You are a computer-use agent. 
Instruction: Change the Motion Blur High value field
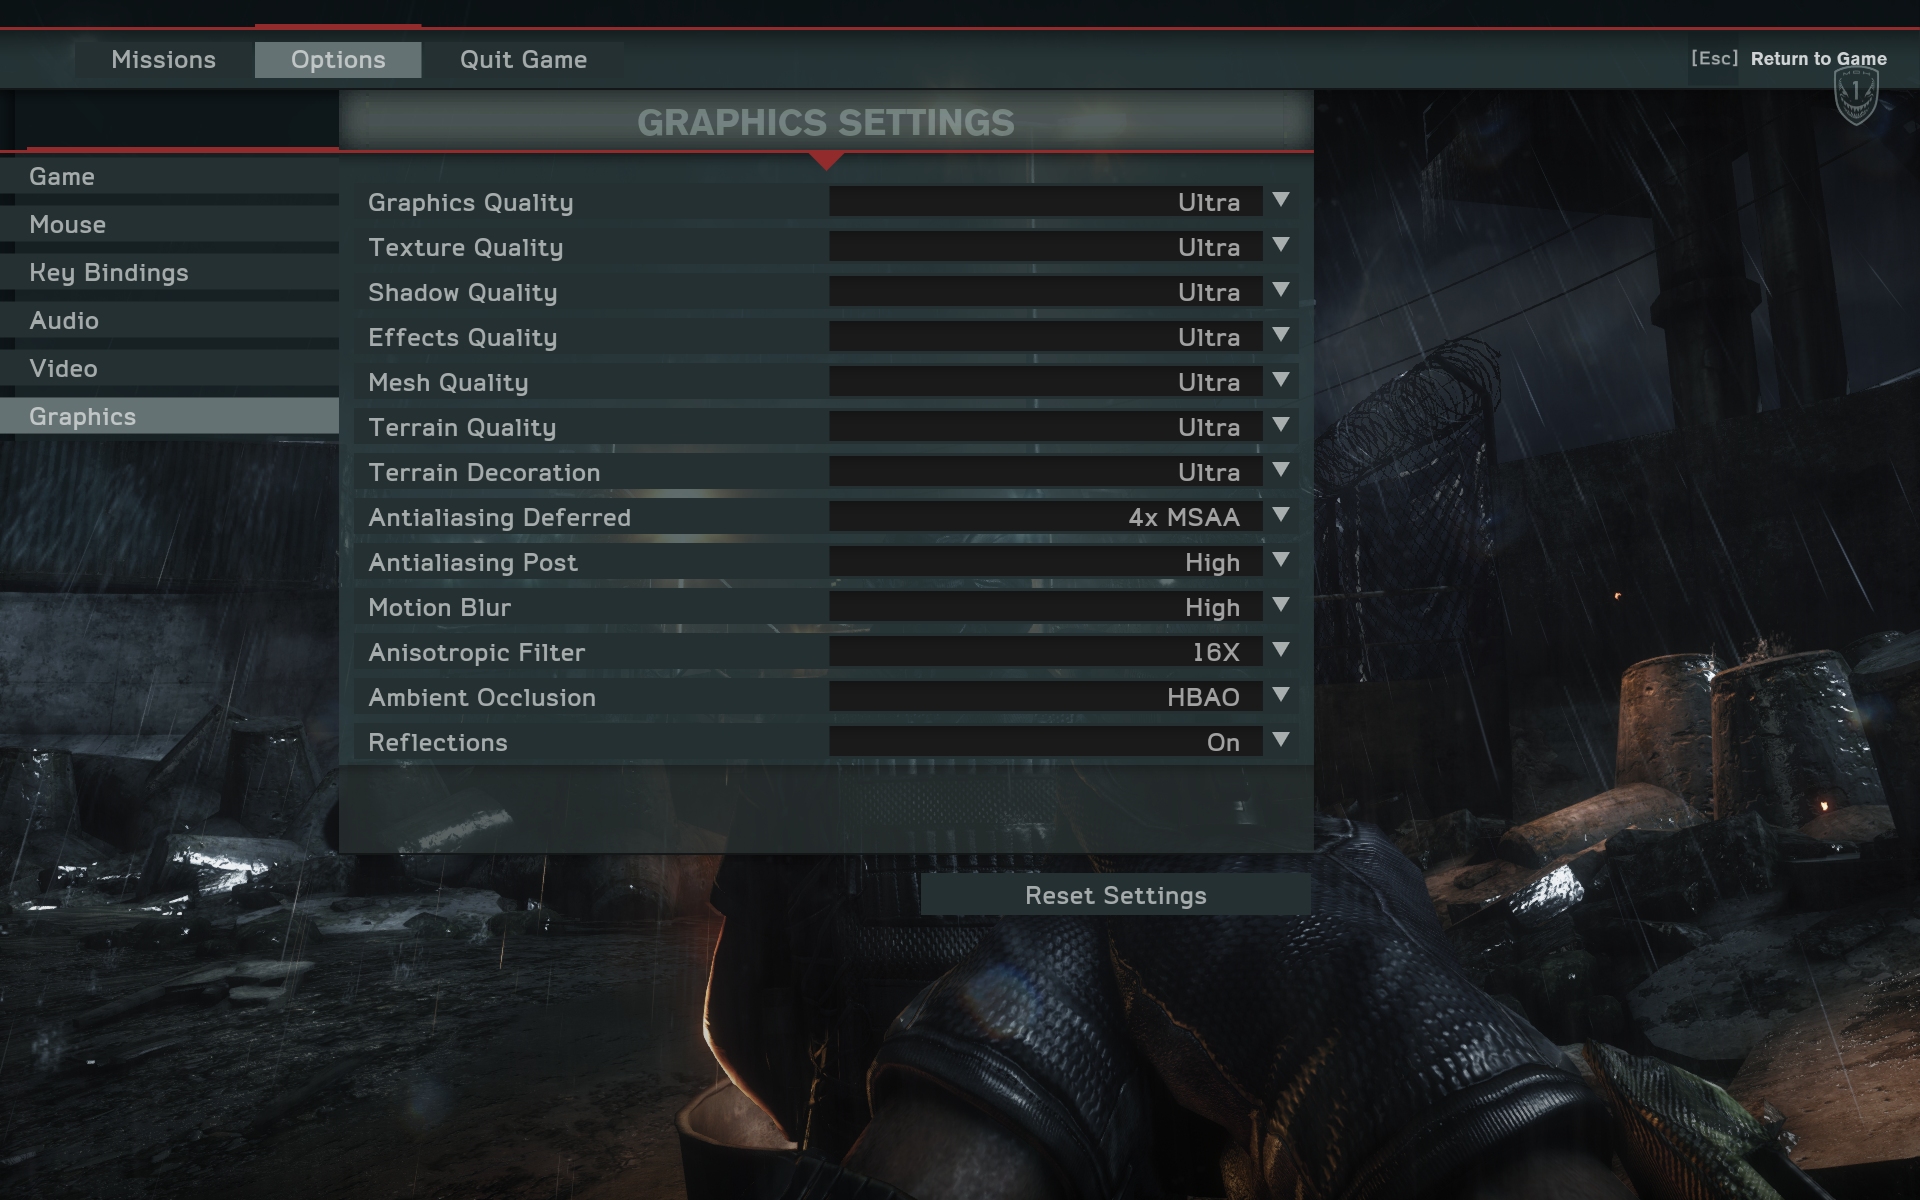[1045, 607]
